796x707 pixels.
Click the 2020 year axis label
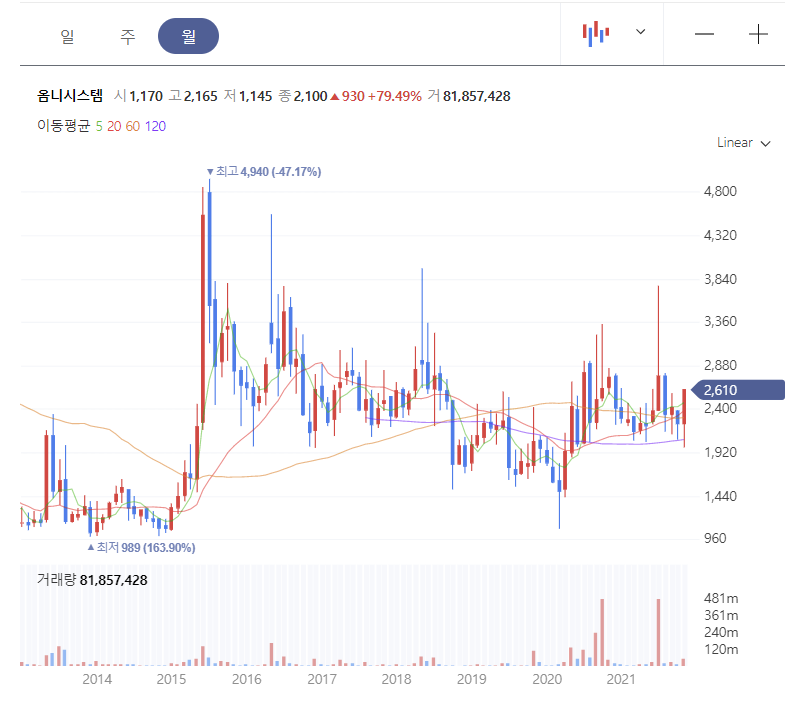tap(547, 679)
